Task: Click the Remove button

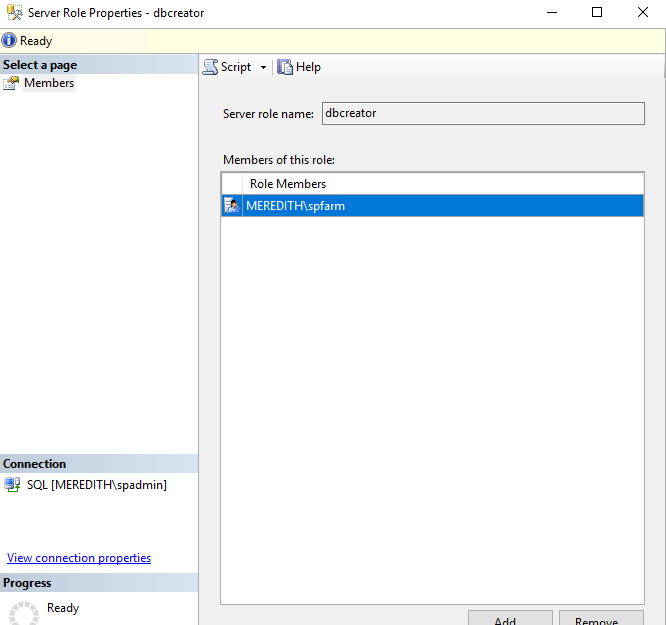Action: pos(601,618)
